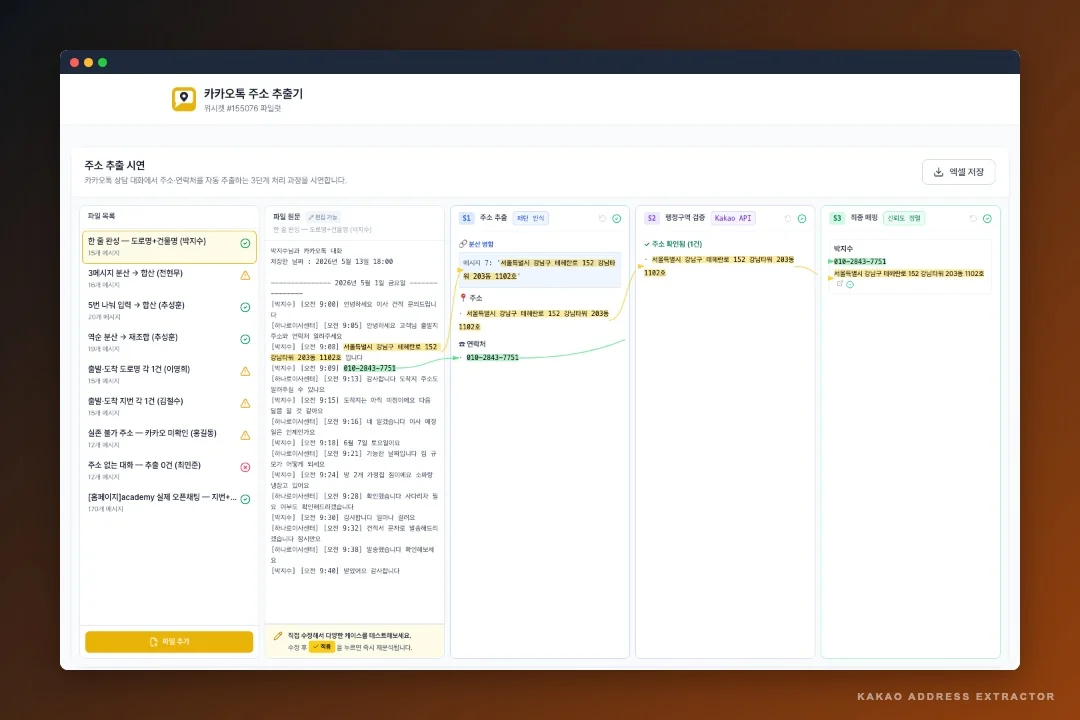Click the check status icon in S3 header
Image resolution: width=1080 pixels, height=720 pixels.
click(987, 218)
